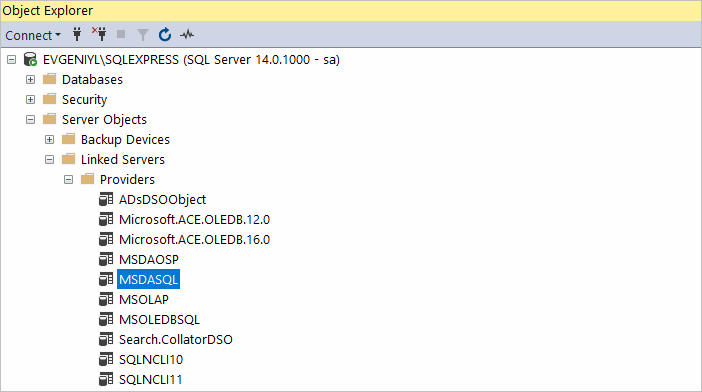Click the Backup Devices folder icon
702x392 pixels.
point(68,139)
